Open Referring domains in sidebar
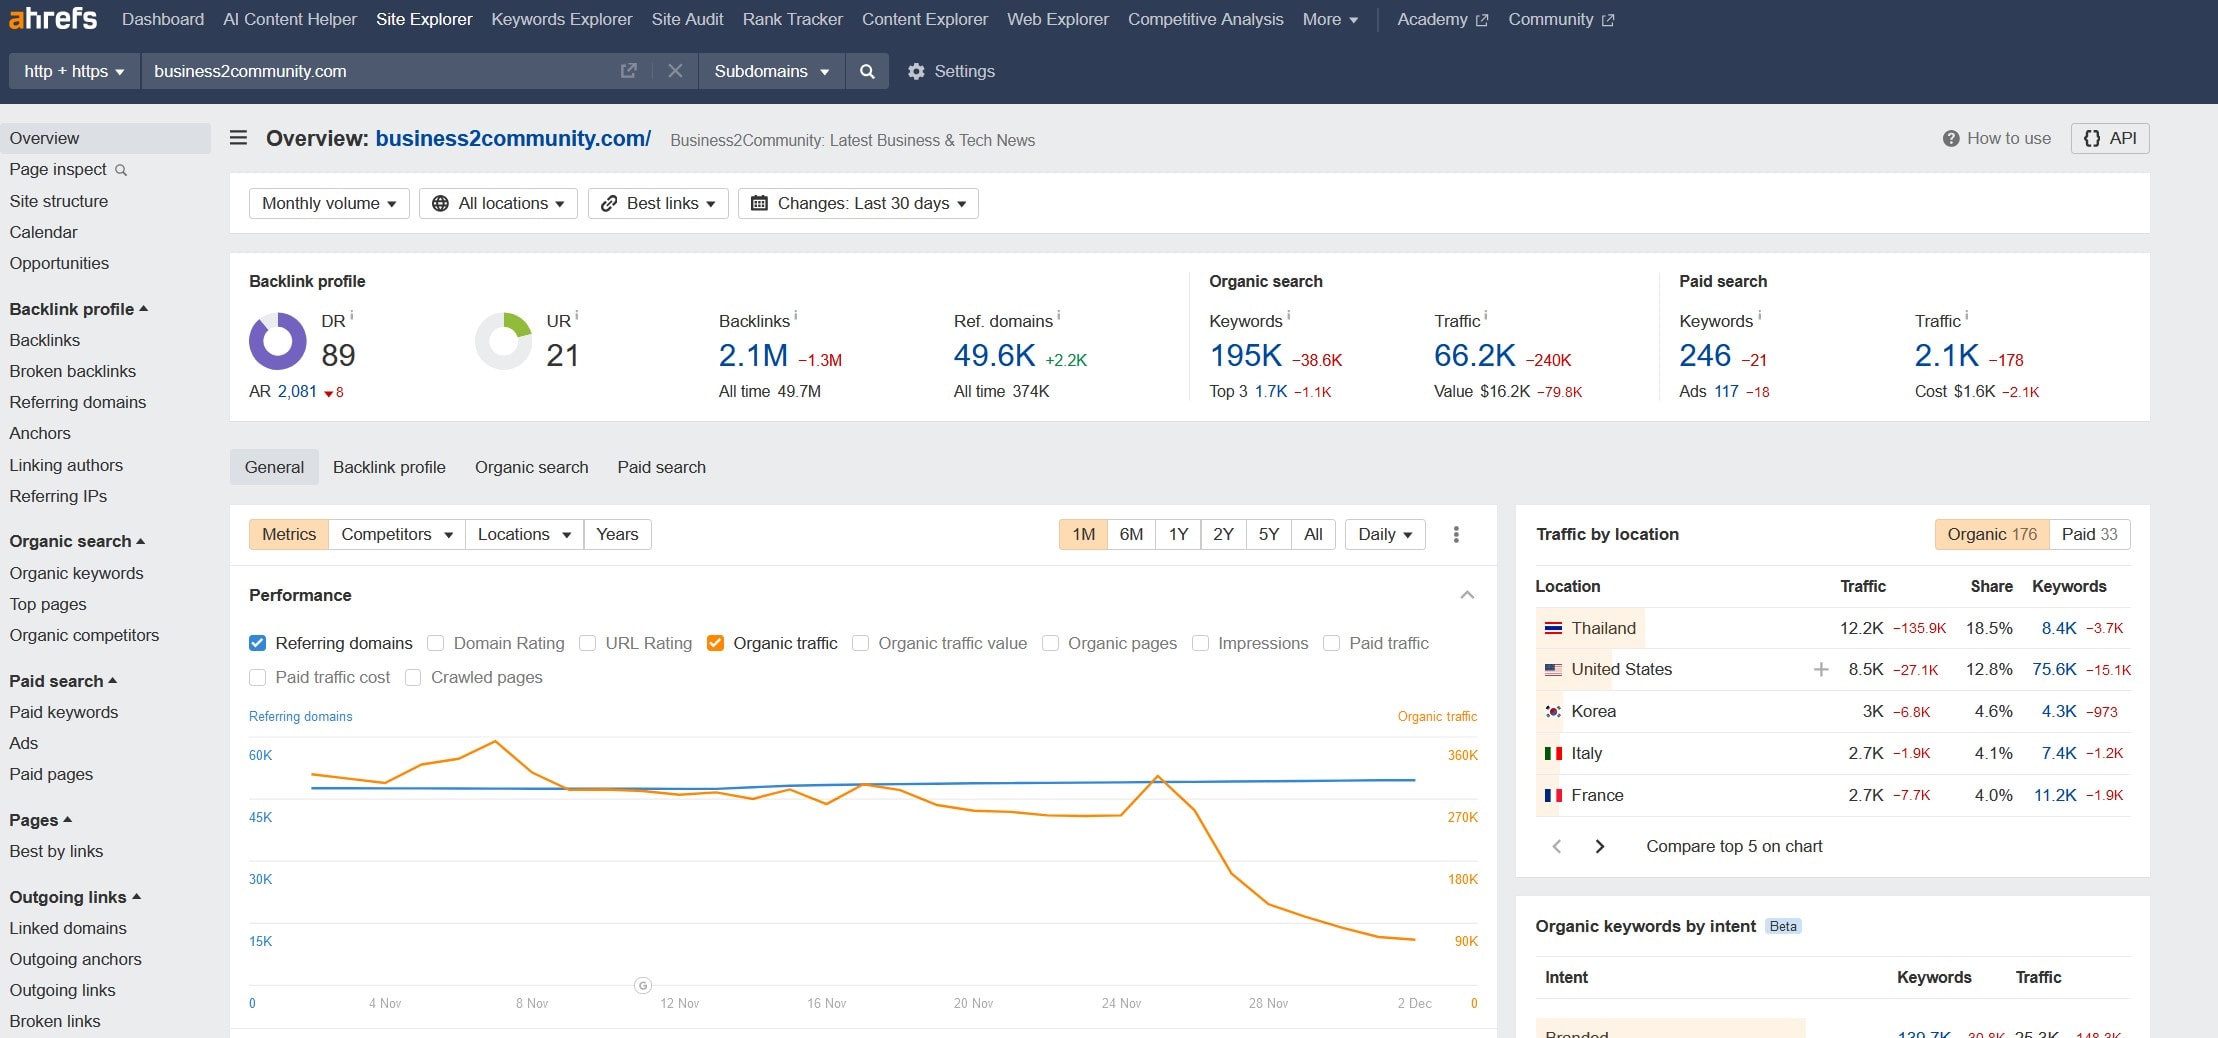2218x1038 pixels. (x=77, y=403)
